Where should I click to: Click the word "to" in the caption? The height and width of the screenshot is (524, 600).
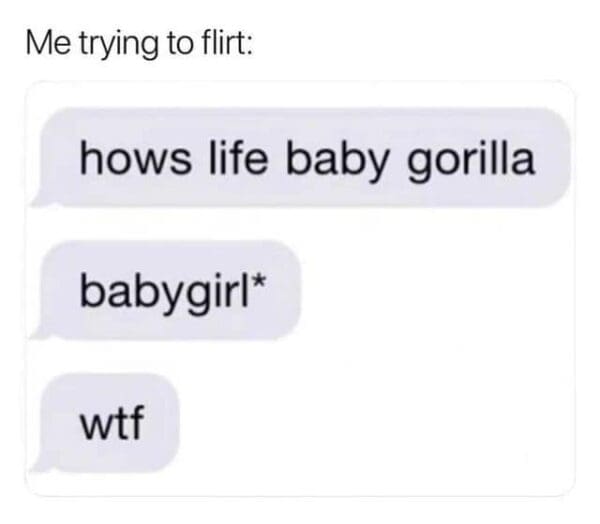pyautogui.click(x=177, y=44)
